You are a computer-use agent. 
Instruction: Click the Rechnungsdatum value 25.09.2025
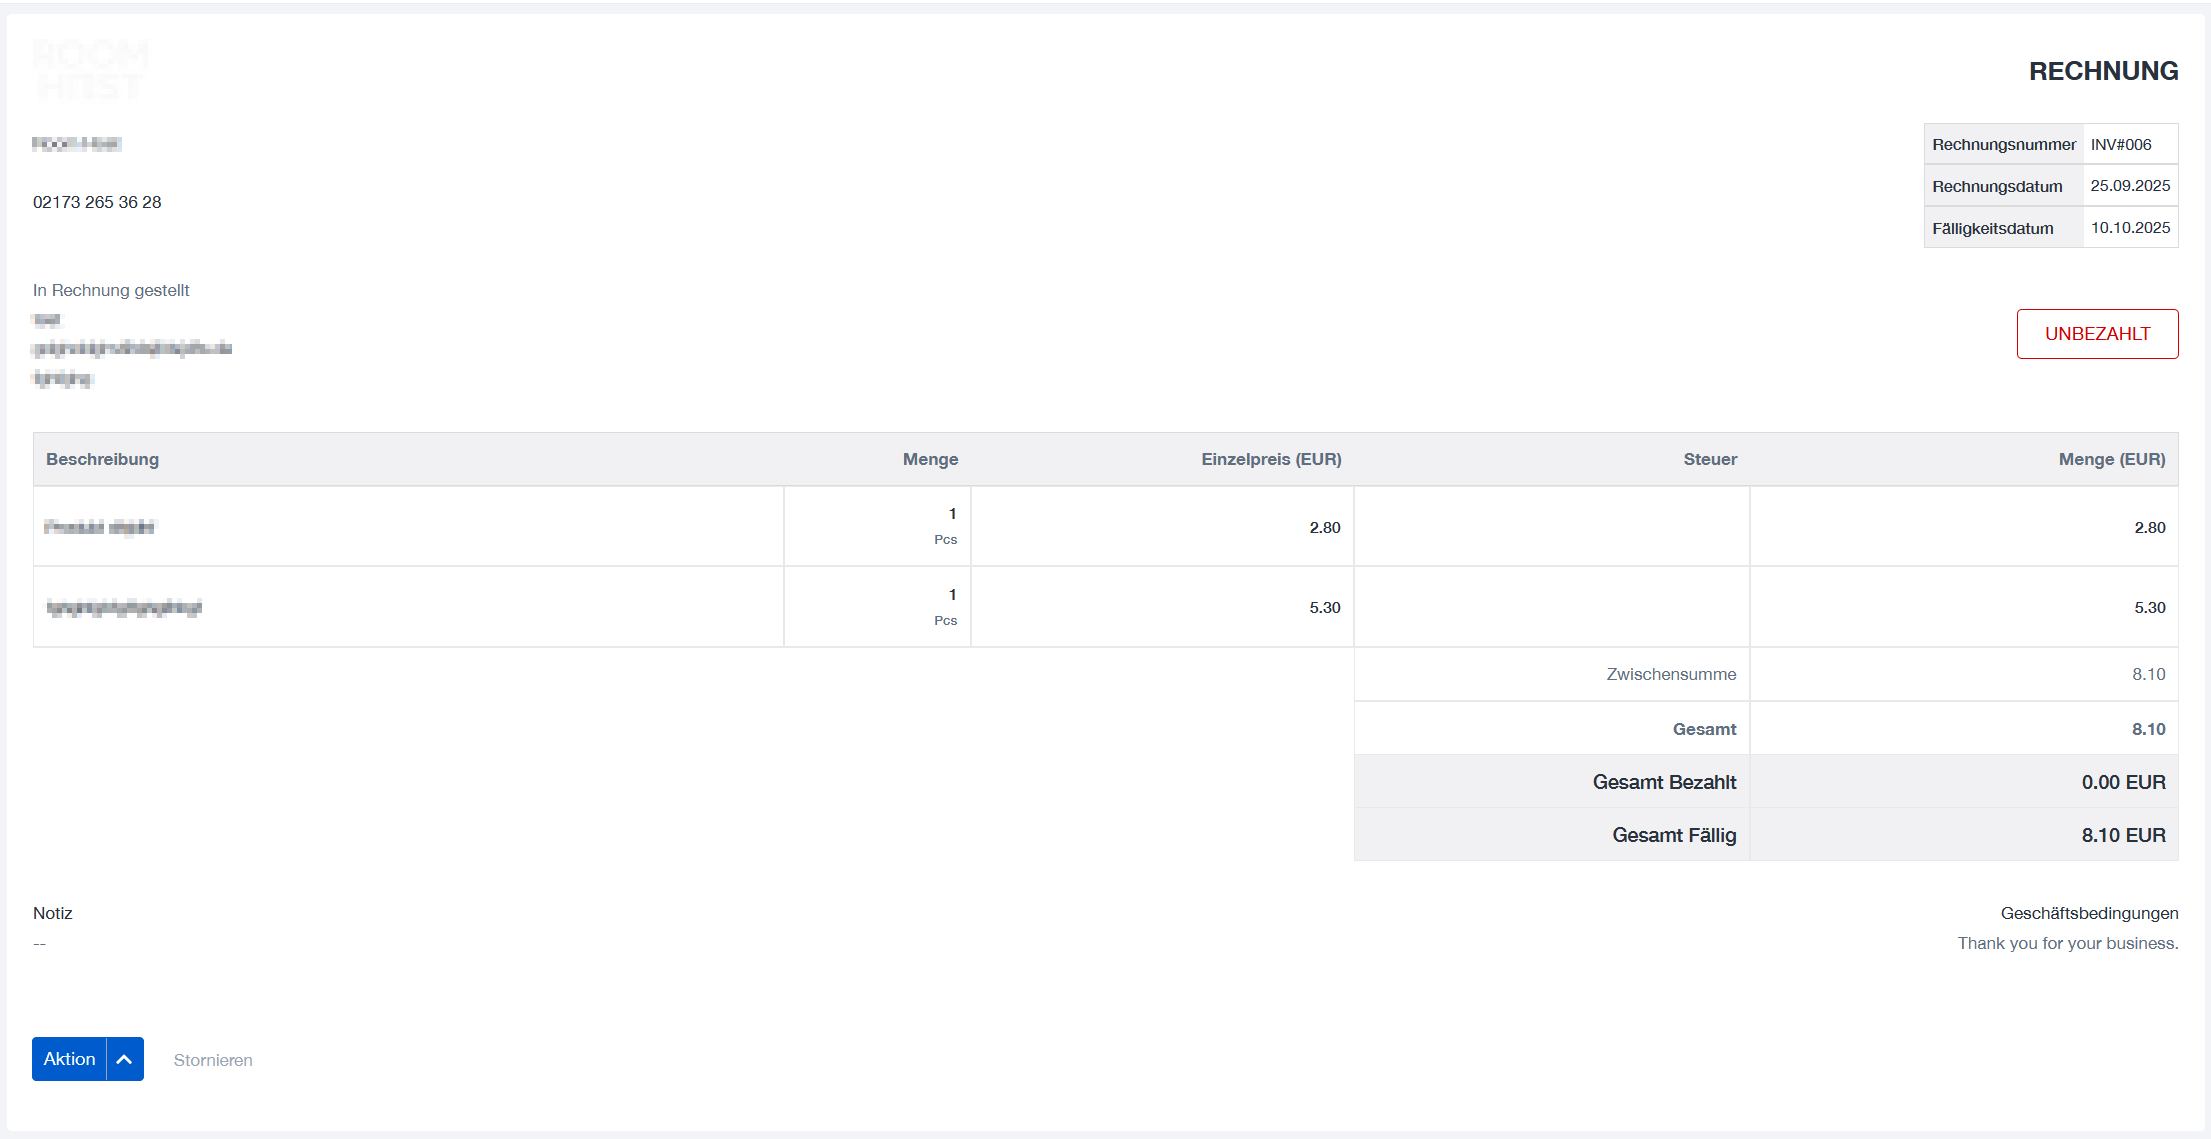coord(2130,186)
